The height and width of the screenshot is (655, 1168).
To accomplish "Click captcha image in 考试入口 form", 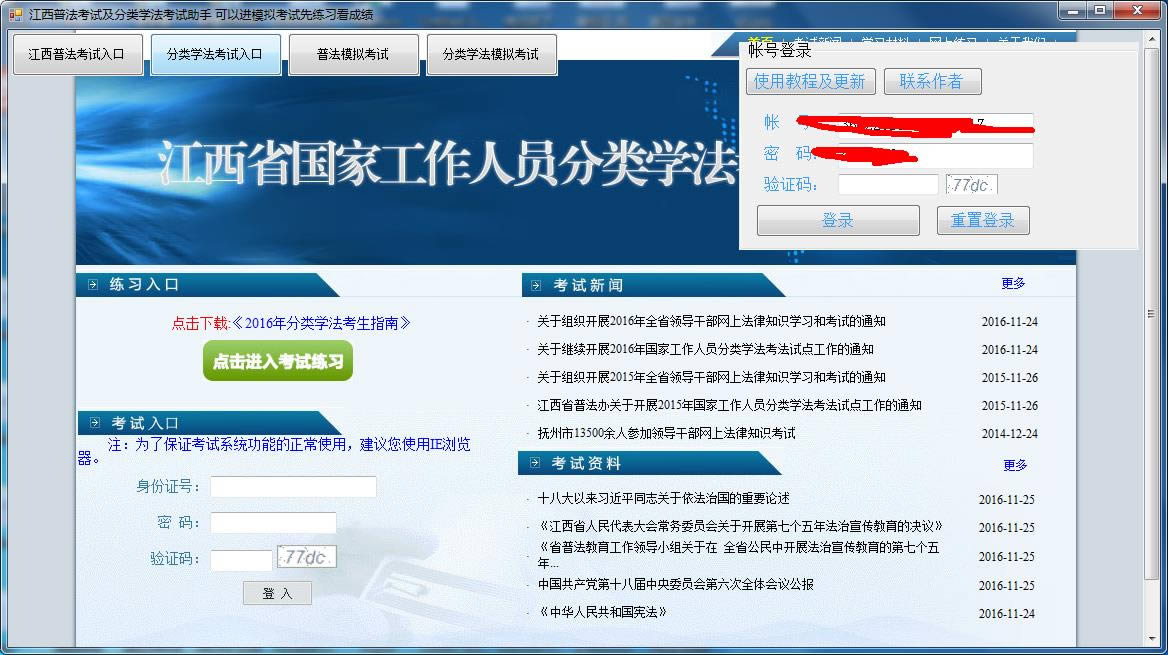I will pos(306,557).
